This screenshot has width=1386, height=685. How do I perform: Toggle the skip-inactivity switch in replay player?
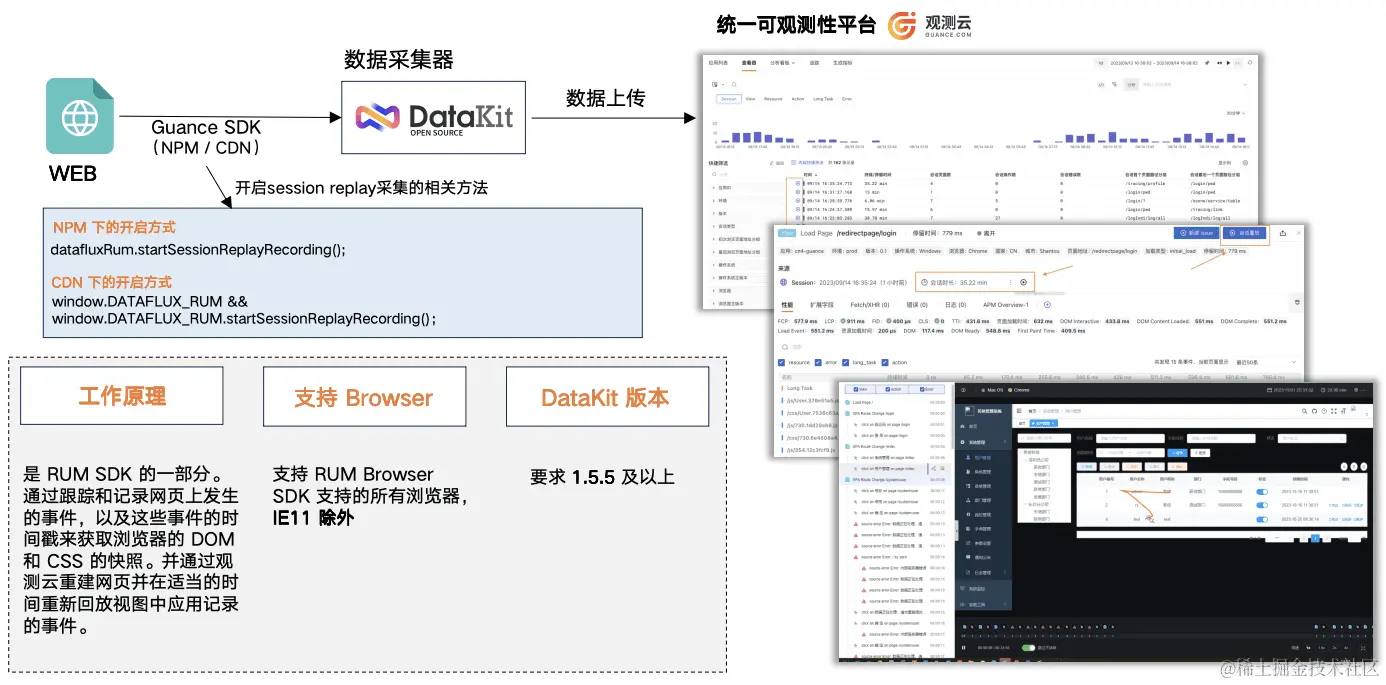point(1029,647)
